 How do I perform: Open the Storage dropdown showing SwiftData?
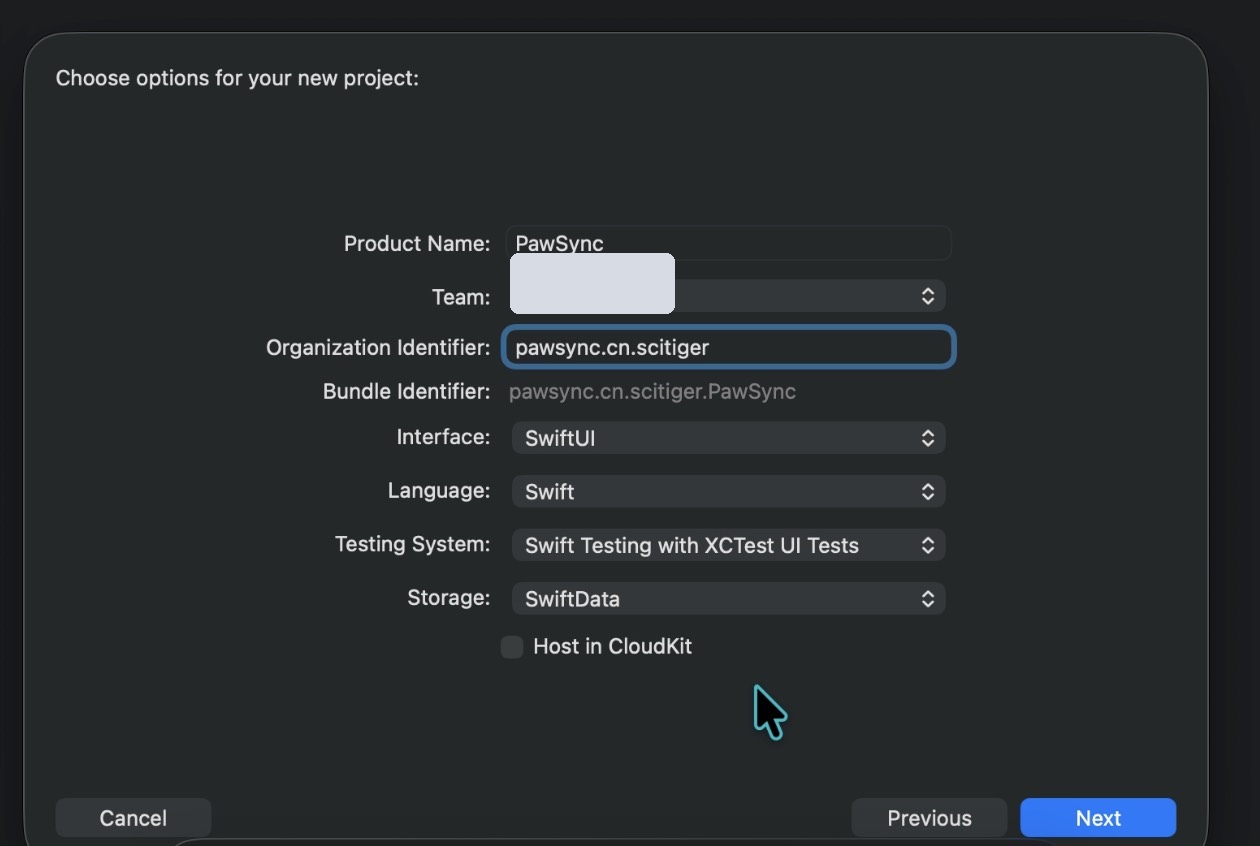pos(728,599)
